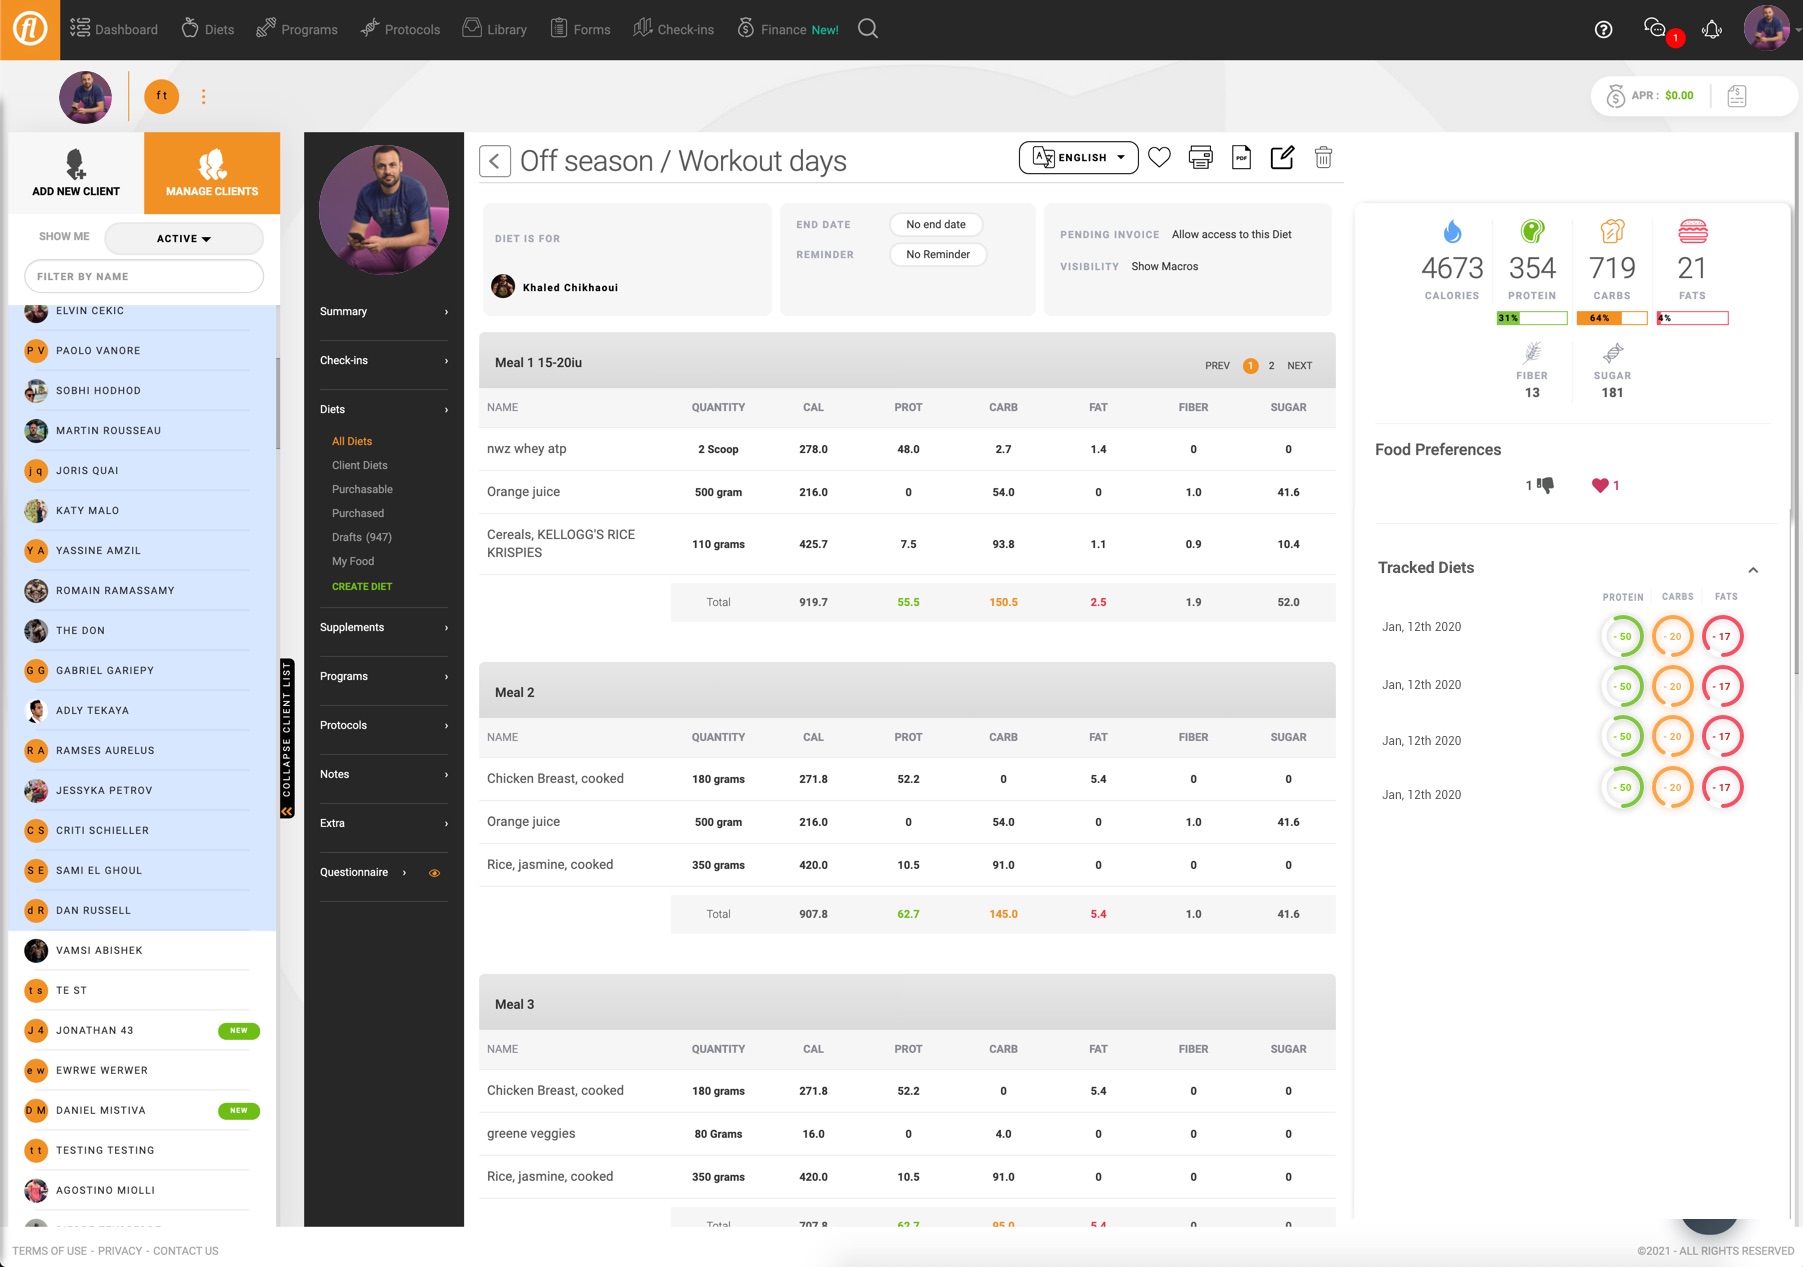The image size is (1803, 1267).
Task: Open the notifications bell
Action: [1712, 29]
